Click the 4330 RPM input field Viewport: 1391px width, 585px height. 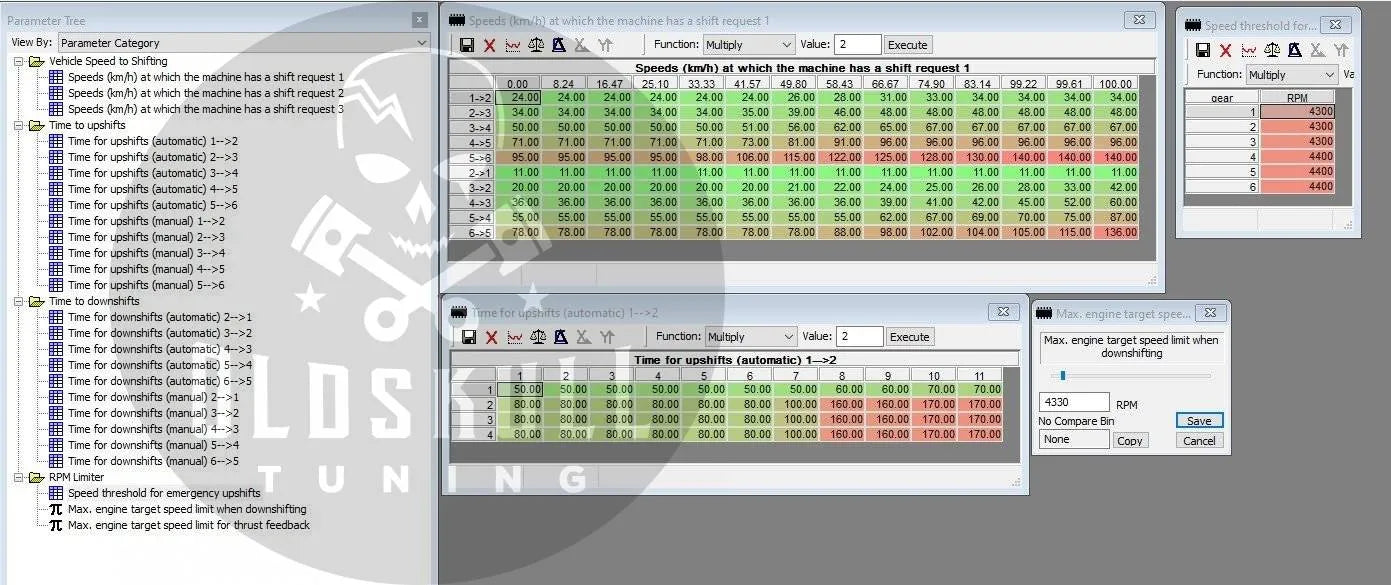[x=1074, y=402]
